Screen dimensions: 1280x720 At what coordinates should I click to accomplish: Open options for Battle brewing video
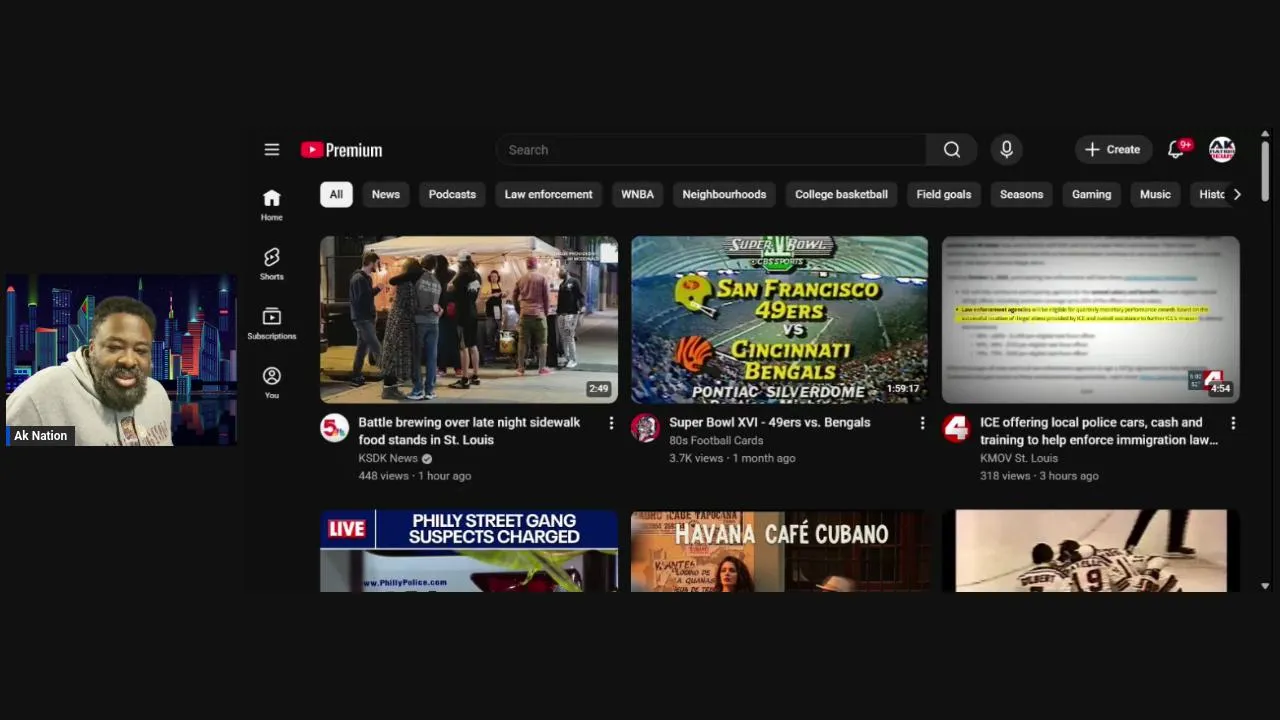coord(611,423)
